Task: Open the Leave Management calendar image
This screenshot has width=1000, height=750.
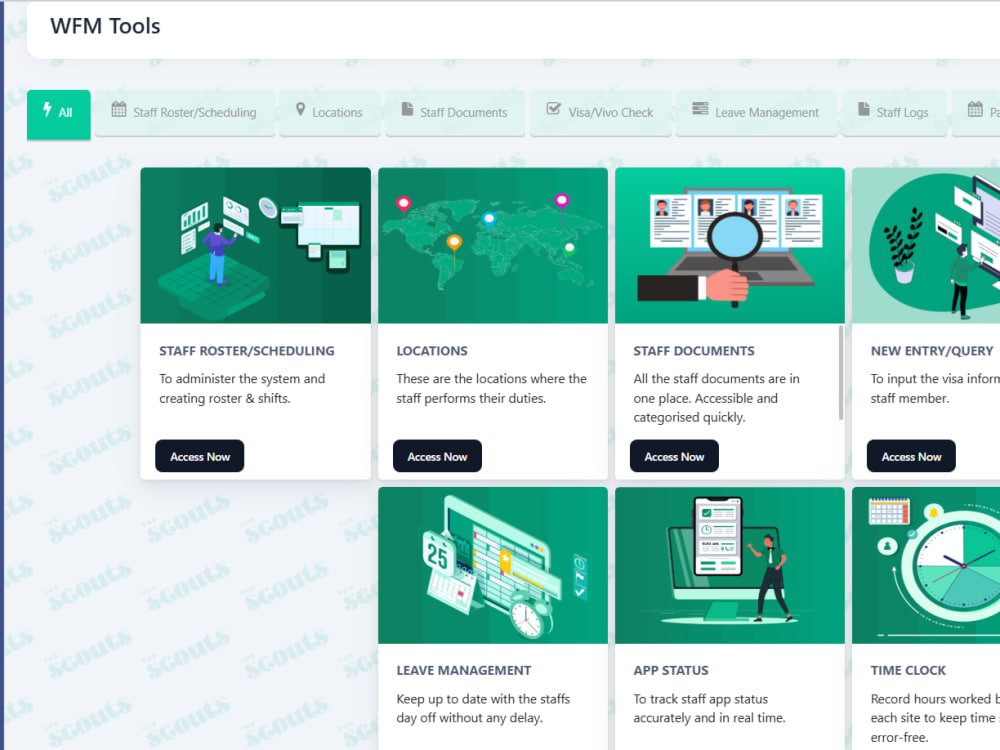Action: pyautogui.click(x=492, y=565)
